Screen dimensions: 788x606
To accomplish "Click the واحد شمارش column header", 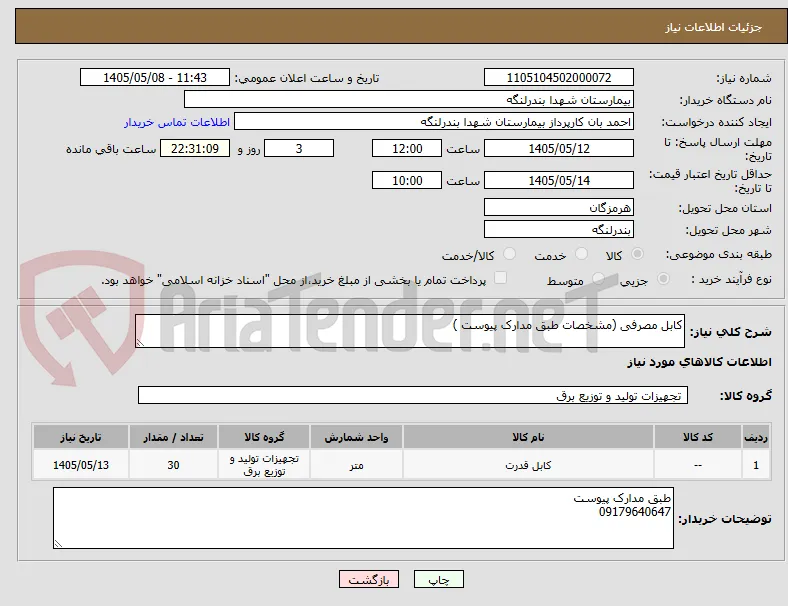I will [356, 437].
